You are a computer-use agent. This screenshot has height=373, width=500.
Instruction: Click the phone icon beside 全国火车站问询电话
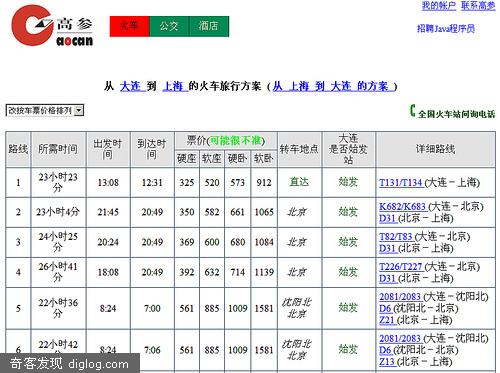(413, 111)
